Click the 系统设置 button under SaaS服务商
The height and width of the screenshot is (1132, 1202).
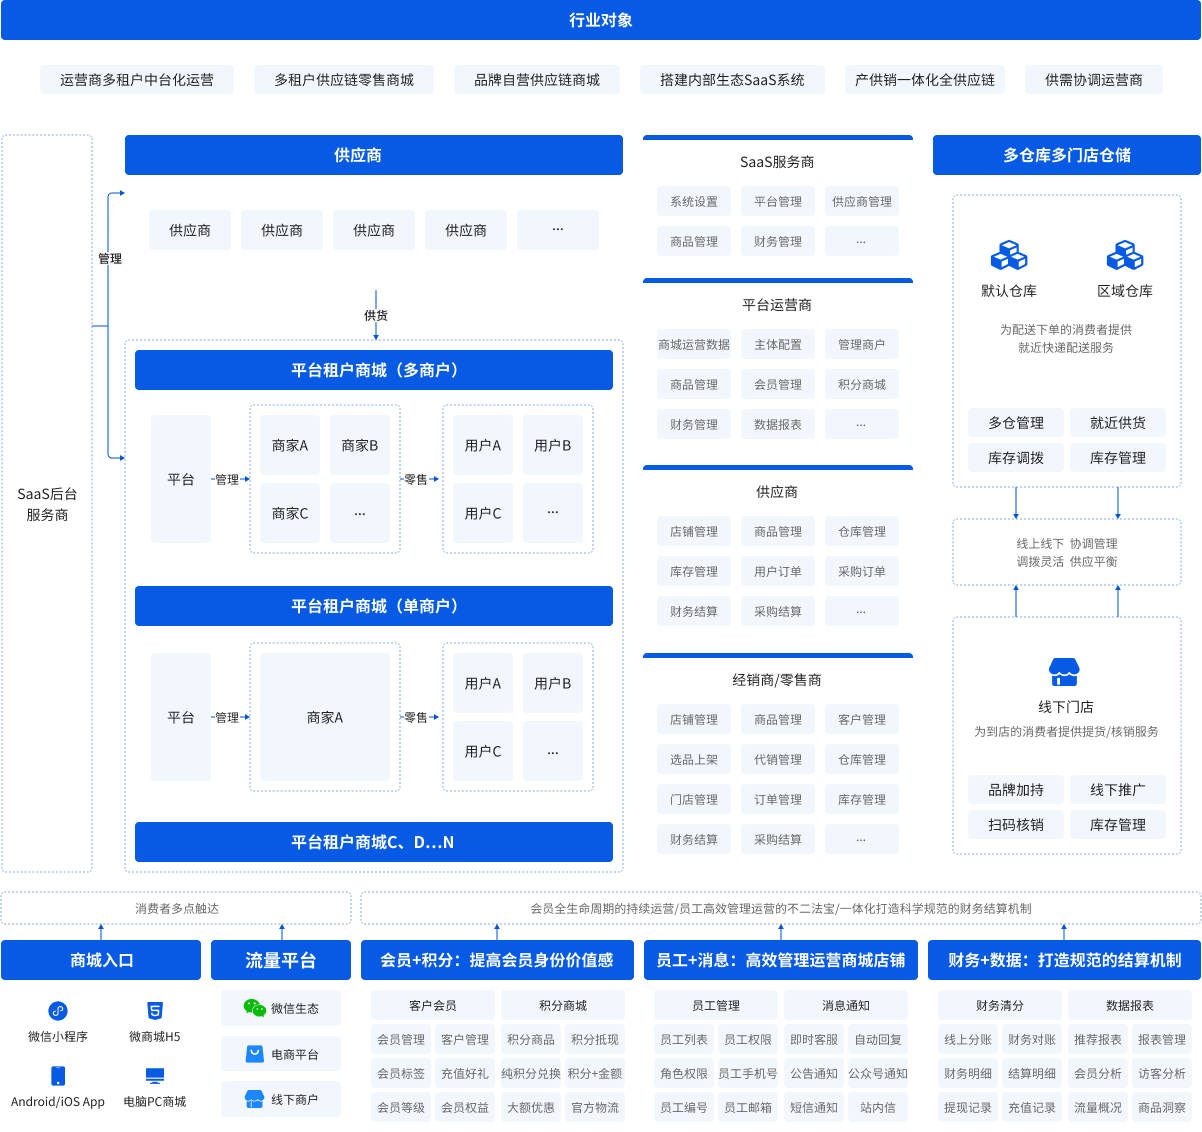point(694,202)
